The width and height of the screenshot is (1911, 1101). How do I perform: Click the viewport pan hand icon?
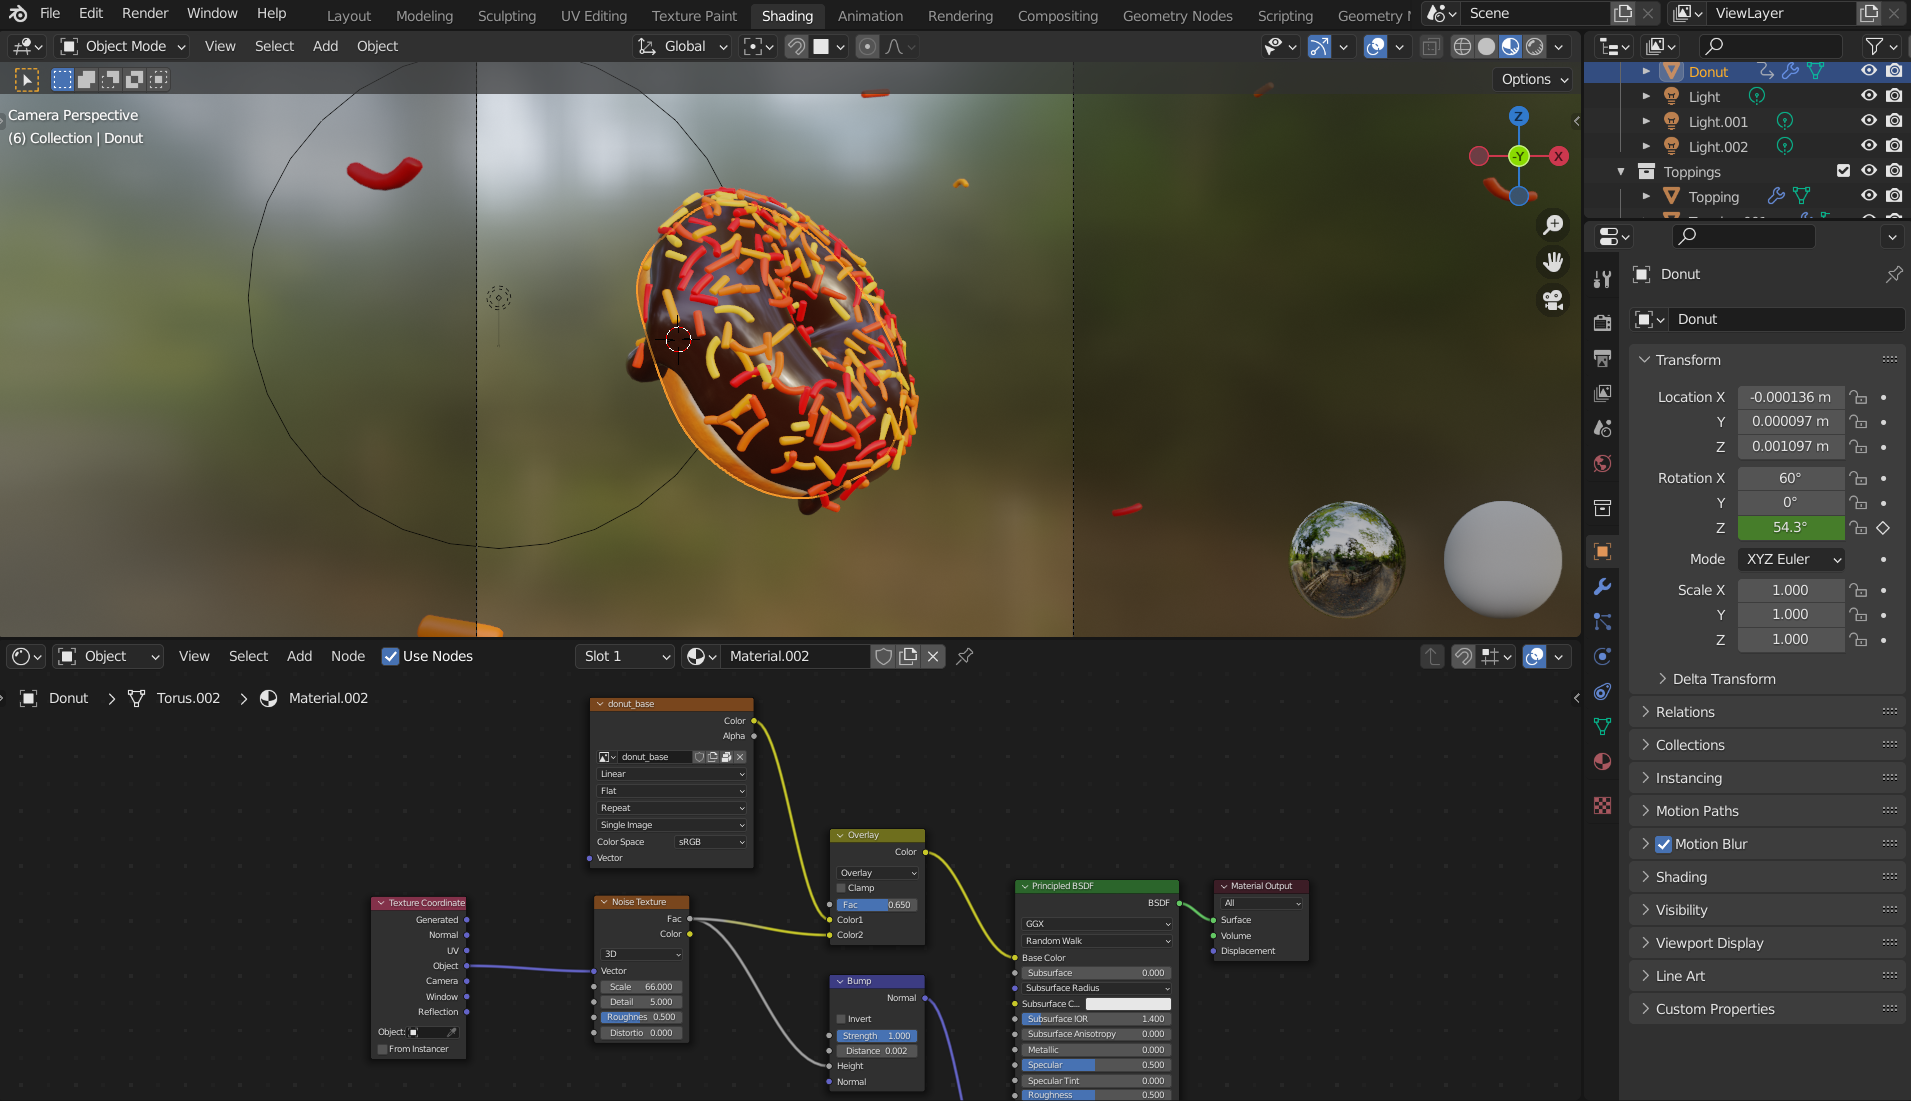(1553, 262)
